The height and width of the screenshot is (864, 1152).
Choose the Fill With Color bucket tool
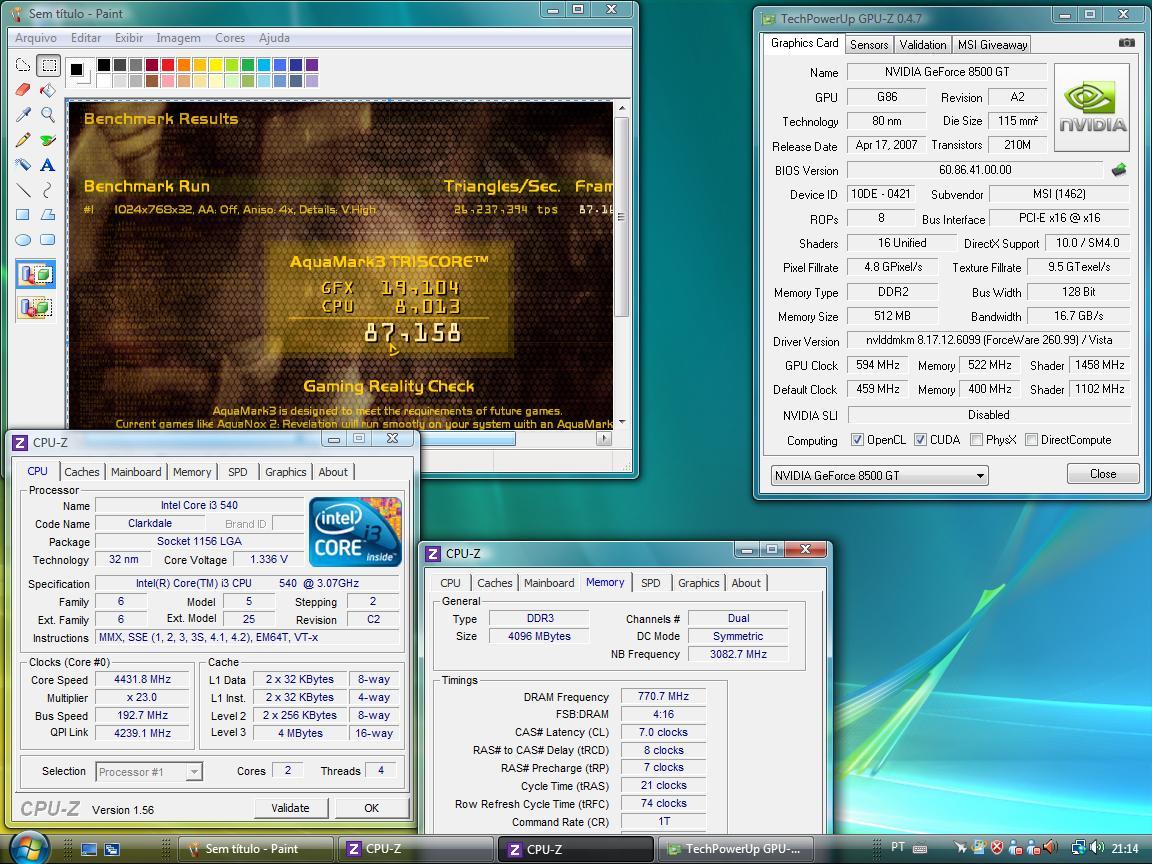click(x=48, y=90)
